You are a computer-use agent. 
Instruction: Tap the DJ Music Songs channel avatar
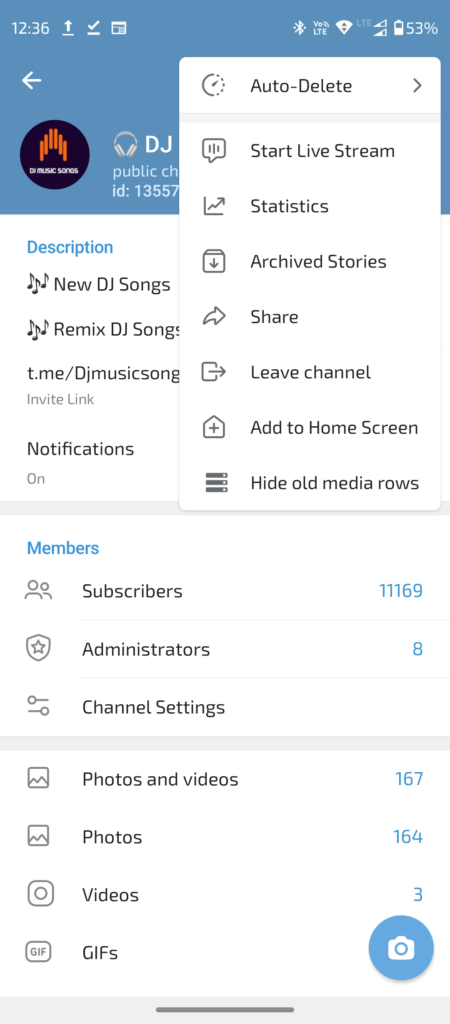tap(55, 155)
